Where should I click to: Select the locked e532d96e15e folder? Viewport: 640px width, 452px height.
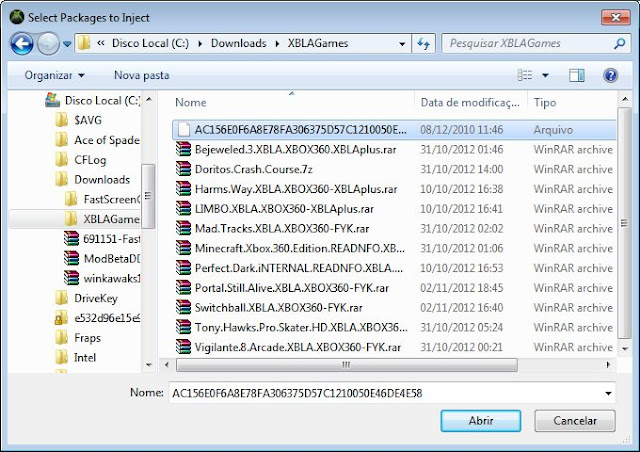tap(98, 318)
